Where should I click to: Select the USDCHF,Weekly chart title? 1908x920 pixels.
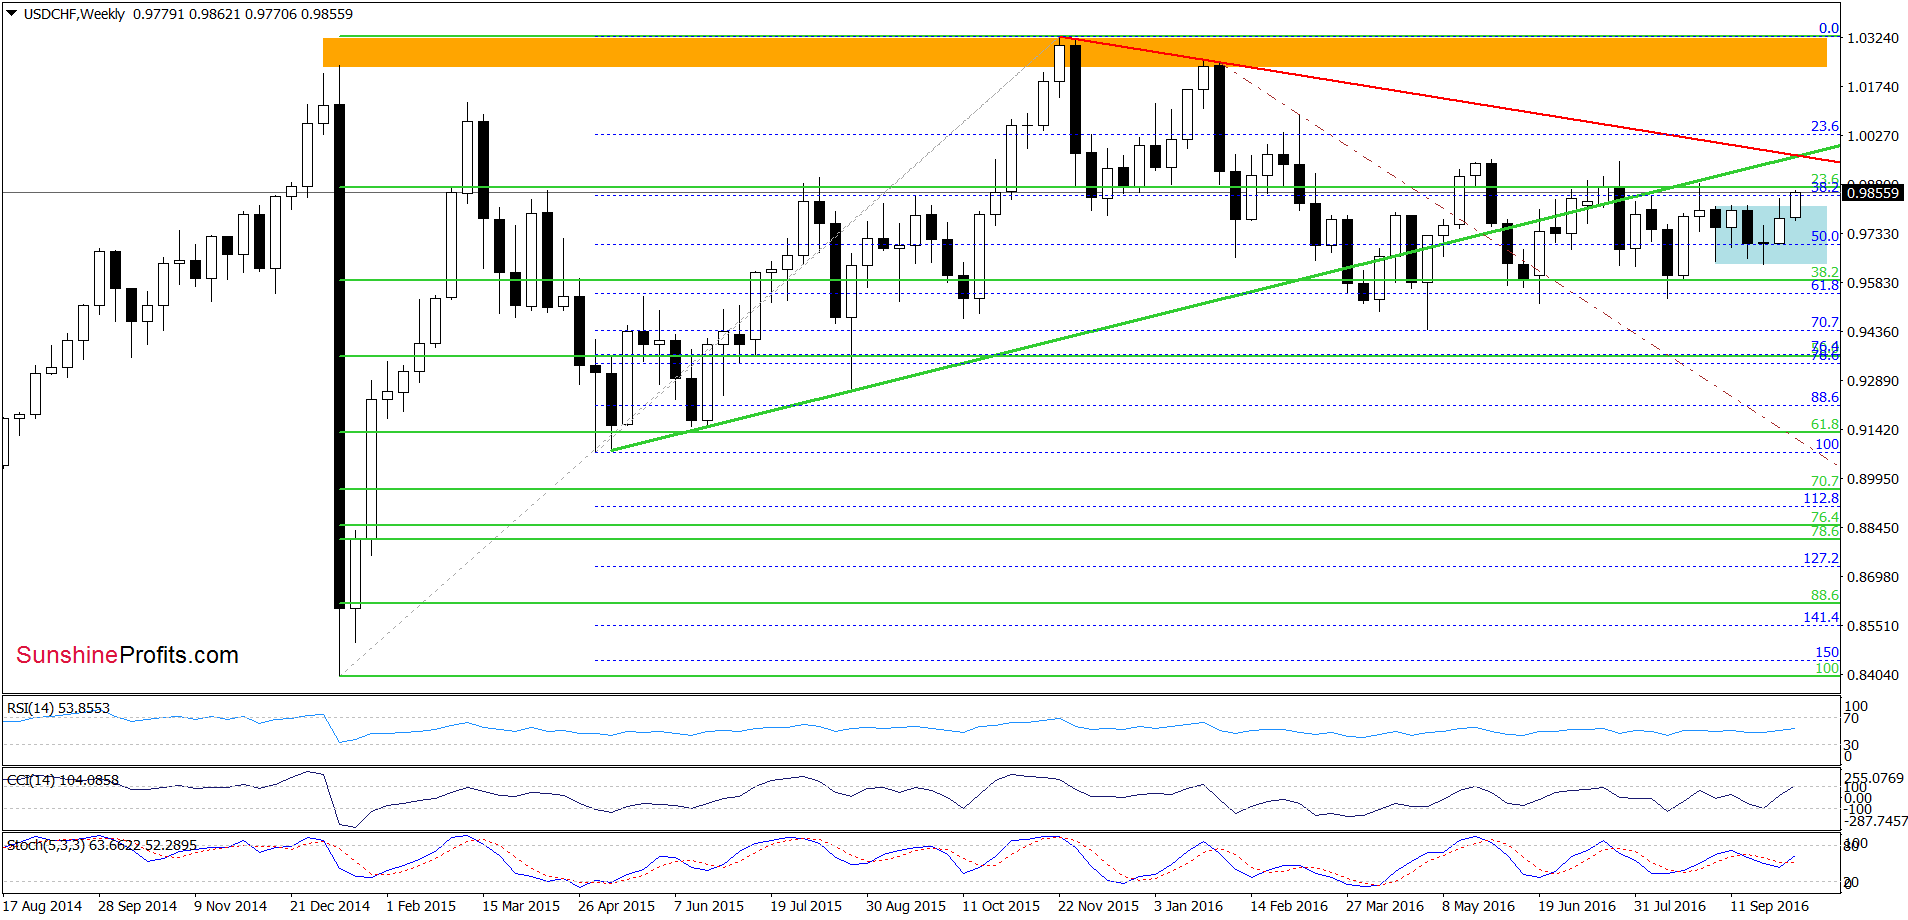click(x=75, y=14)
